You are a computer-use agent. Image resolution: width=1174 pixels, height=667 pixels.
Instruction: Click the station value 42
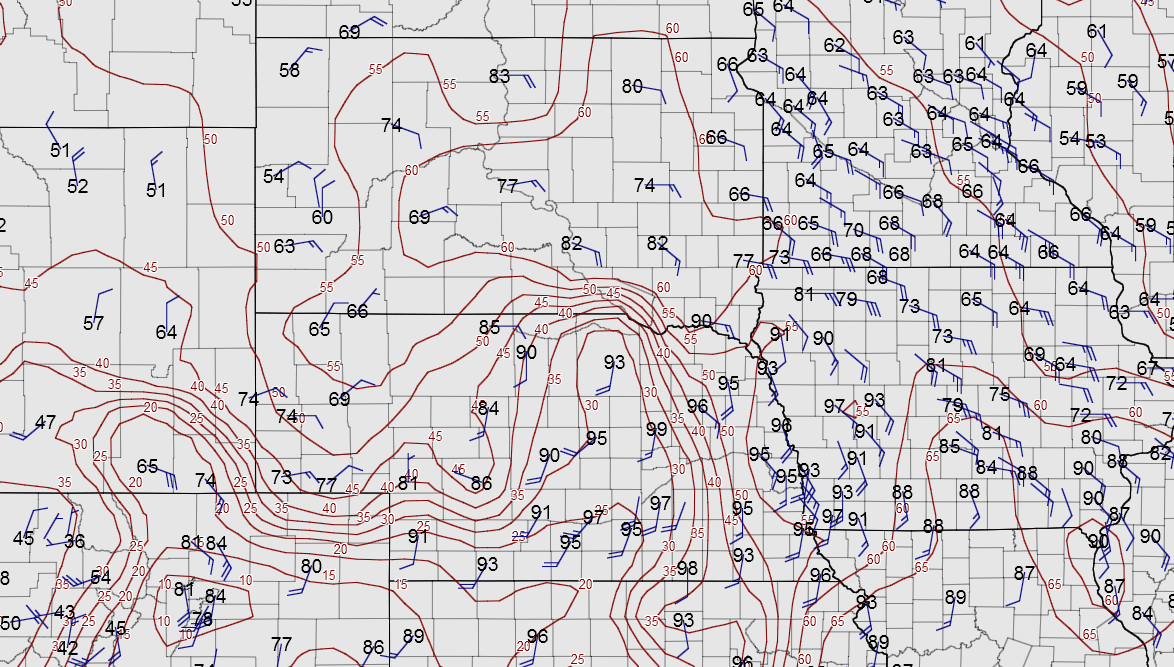(x=67, y=648)
